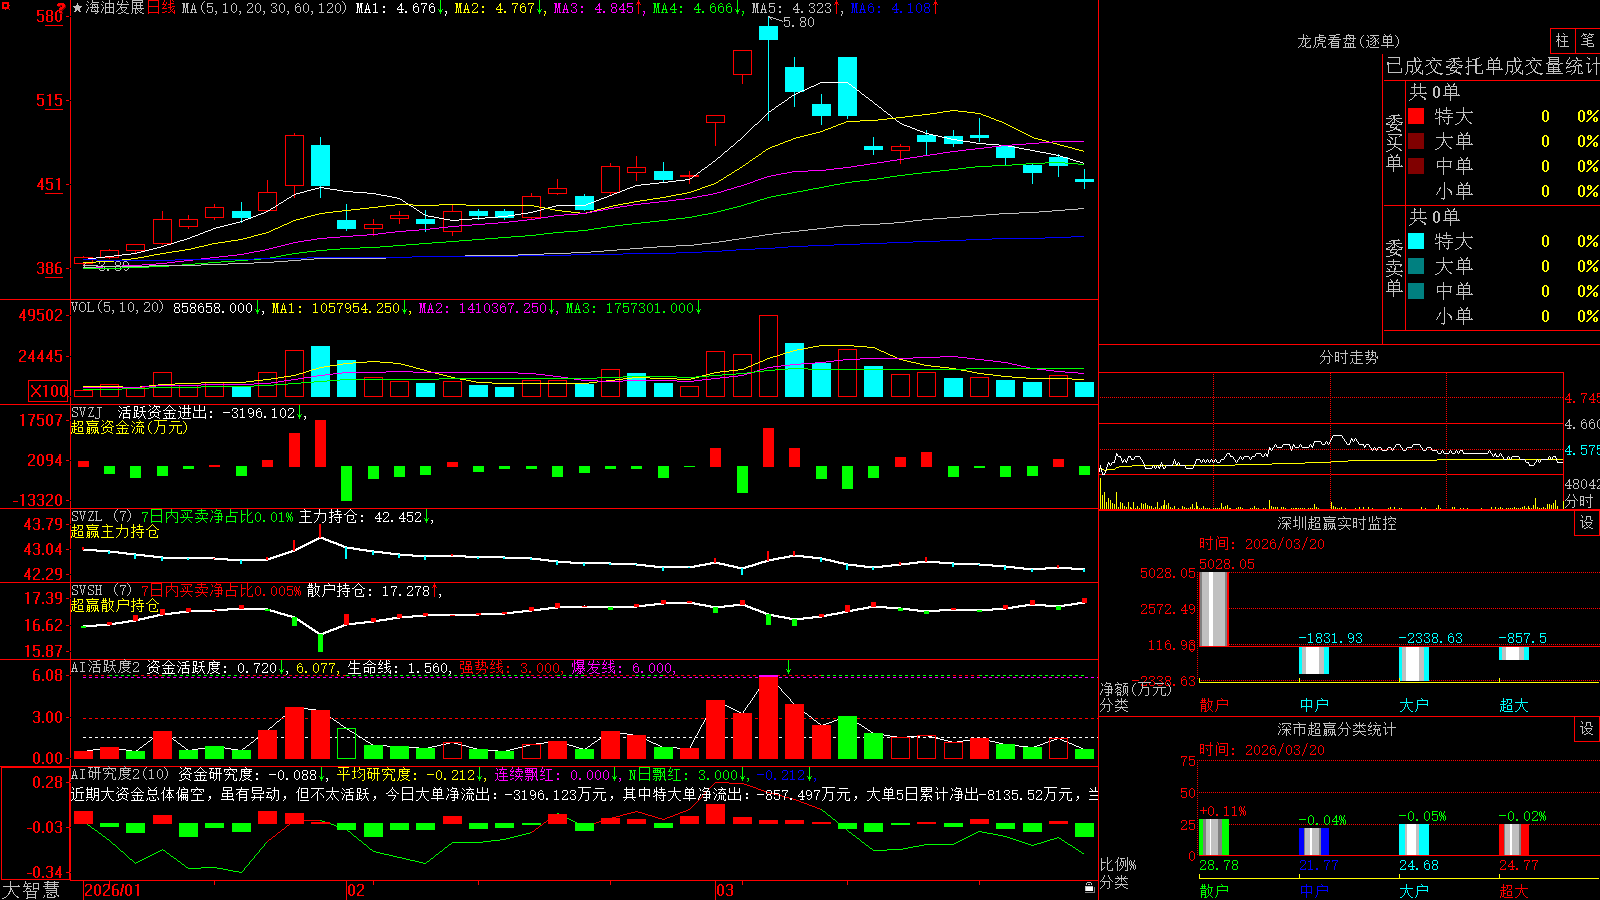Open the 日线 period selector
The image size is (1600, 900).
coord(161,8)
